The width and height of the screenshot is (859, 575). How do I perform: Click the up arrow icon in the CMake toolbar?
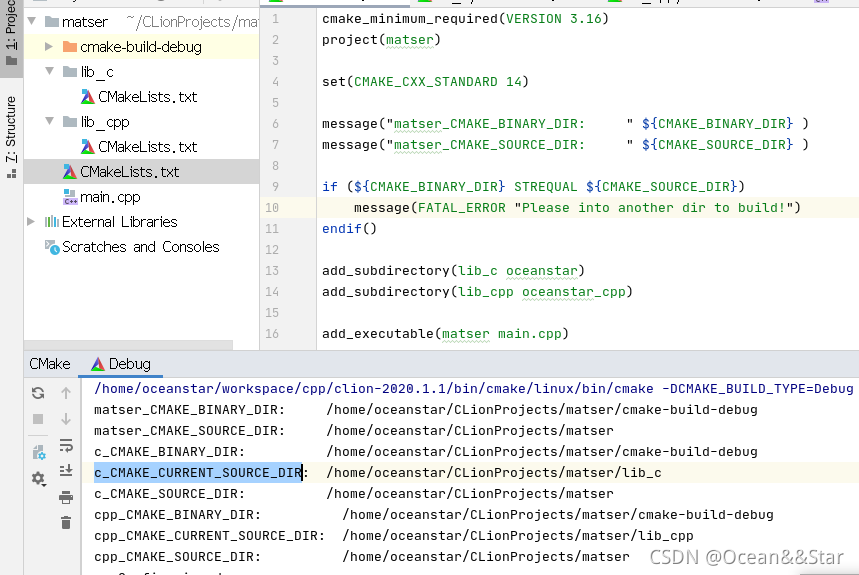66,393
